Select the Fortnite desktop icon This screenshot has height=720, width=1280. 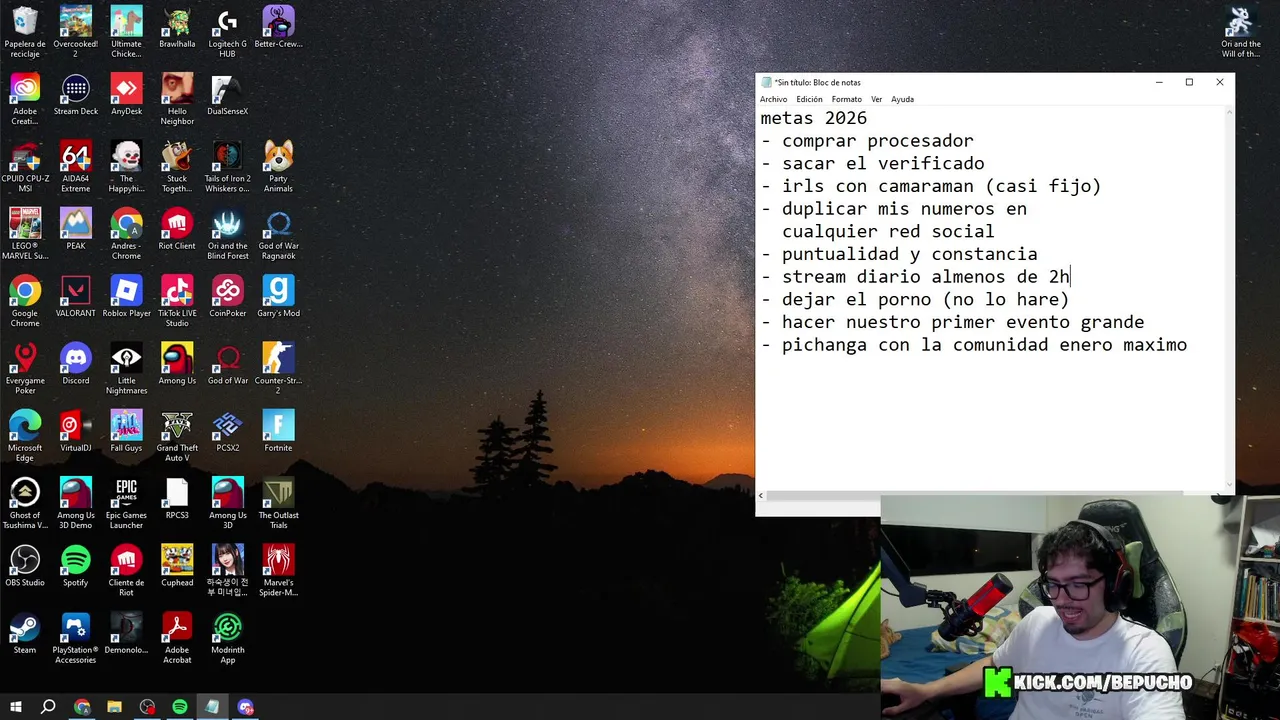pyautogui.click(x=278, y=431)
